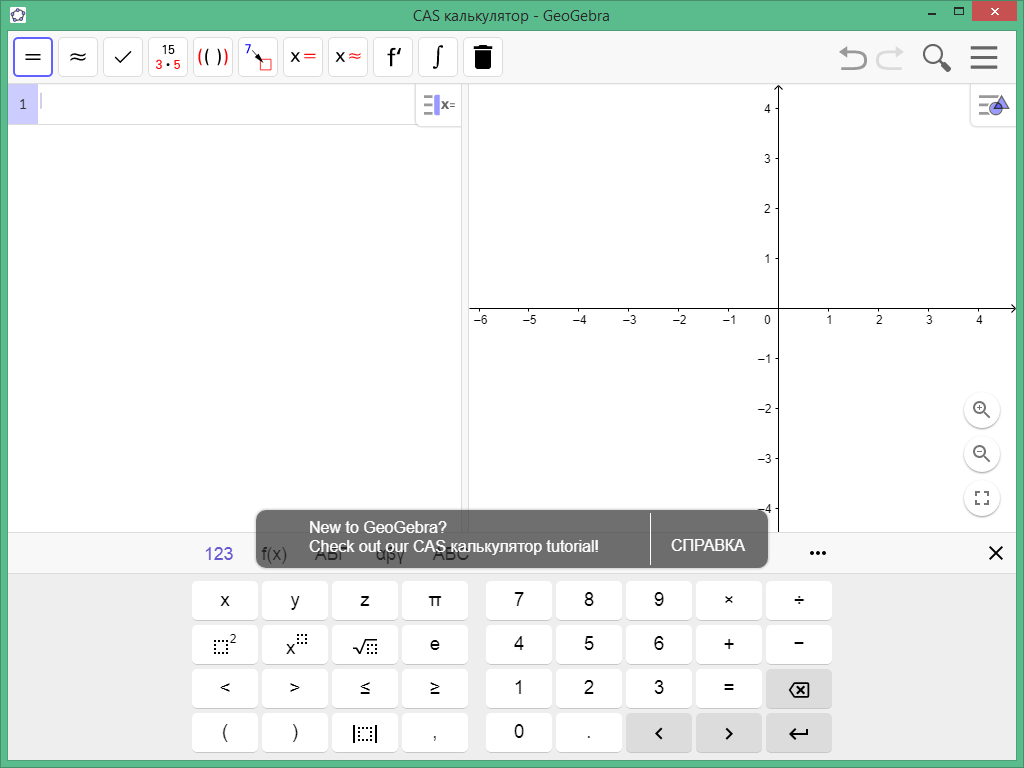This screenshot has width=1024, height=768.
Task: Open the Search tool
Action: click(936, 58)
